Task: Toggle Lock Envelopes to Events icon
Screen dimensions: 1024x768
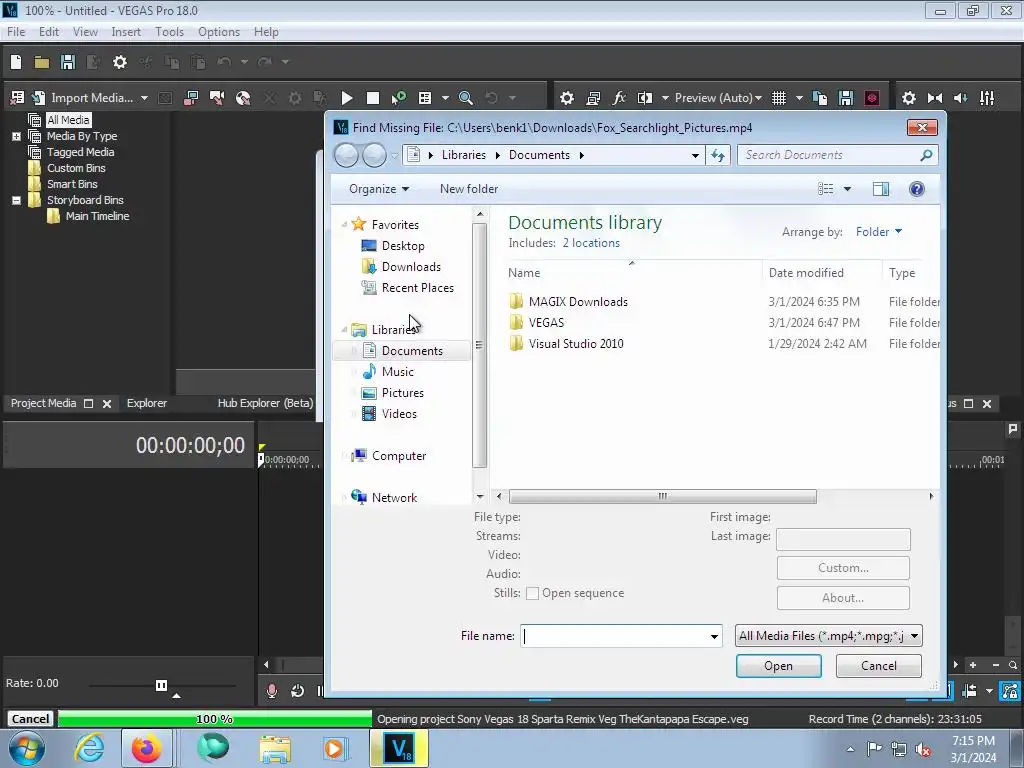Action: (x=1010, y=691)
